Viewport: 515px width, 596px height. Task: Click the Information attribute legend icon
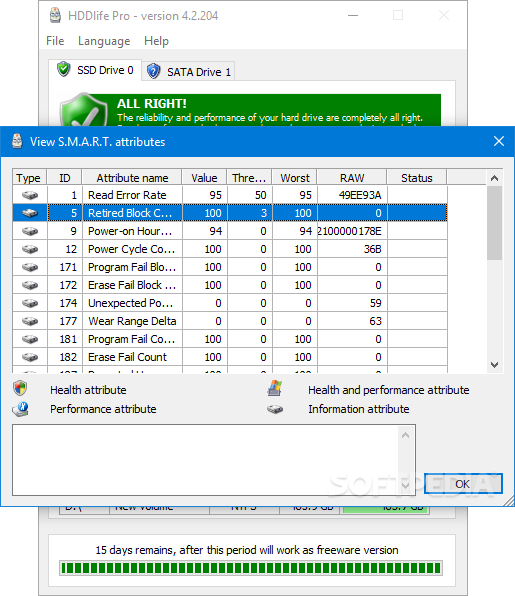[x=275, y=409]
